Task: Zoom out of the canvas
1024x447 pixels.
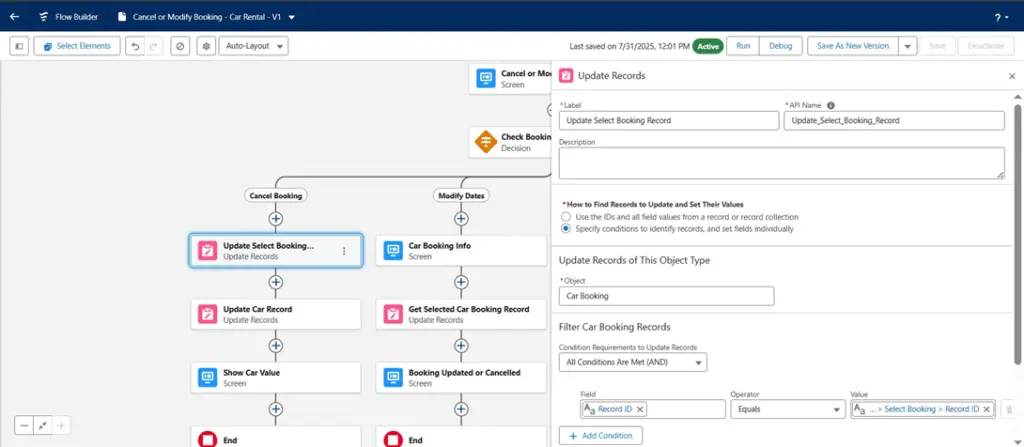Action: [x=24, y=425]
